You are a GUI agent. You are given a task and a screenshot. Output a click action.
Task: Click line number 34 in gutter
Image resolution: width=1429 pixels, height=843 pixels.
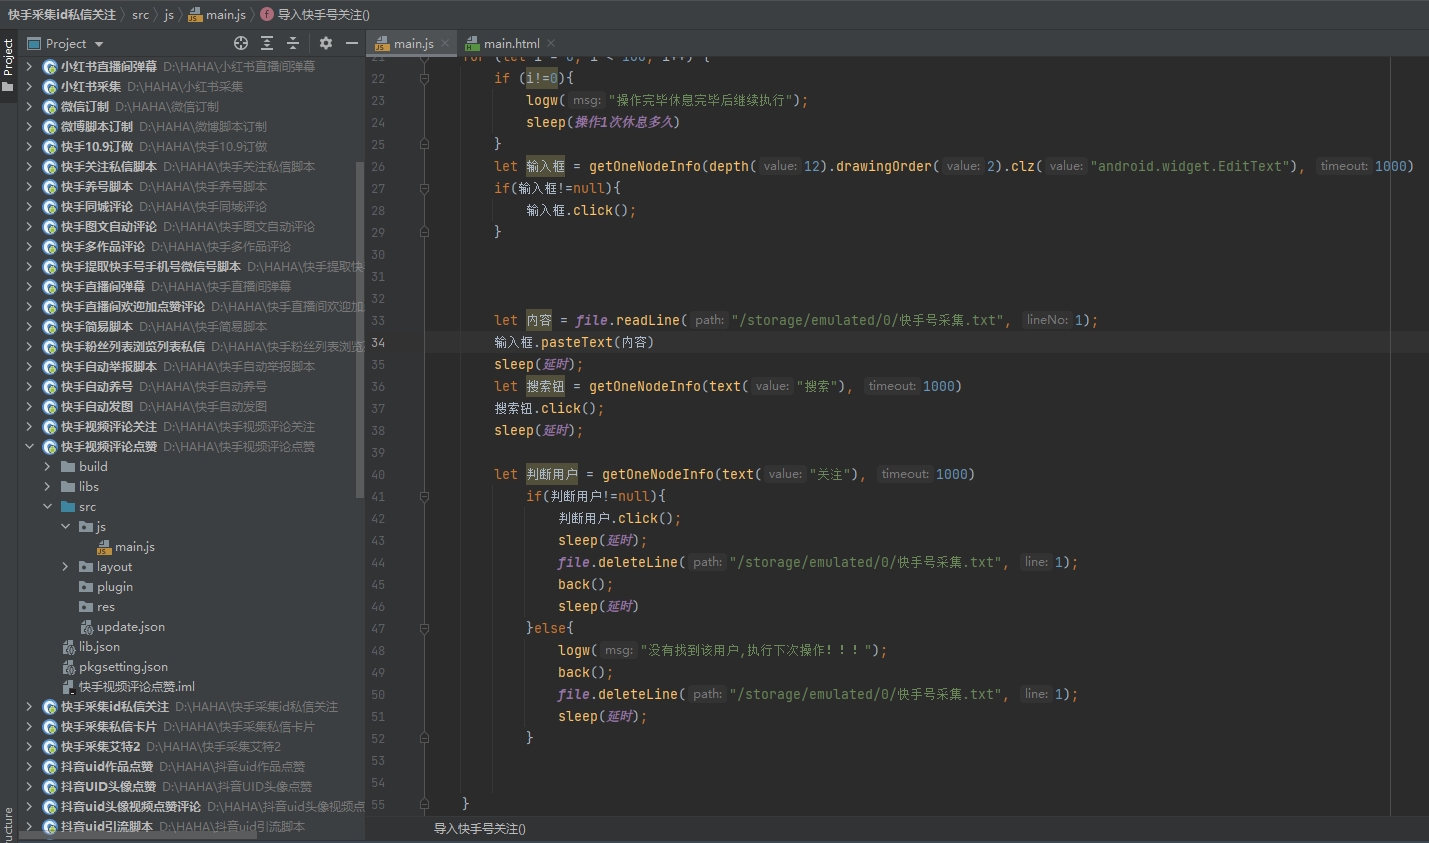coord(378,342)
